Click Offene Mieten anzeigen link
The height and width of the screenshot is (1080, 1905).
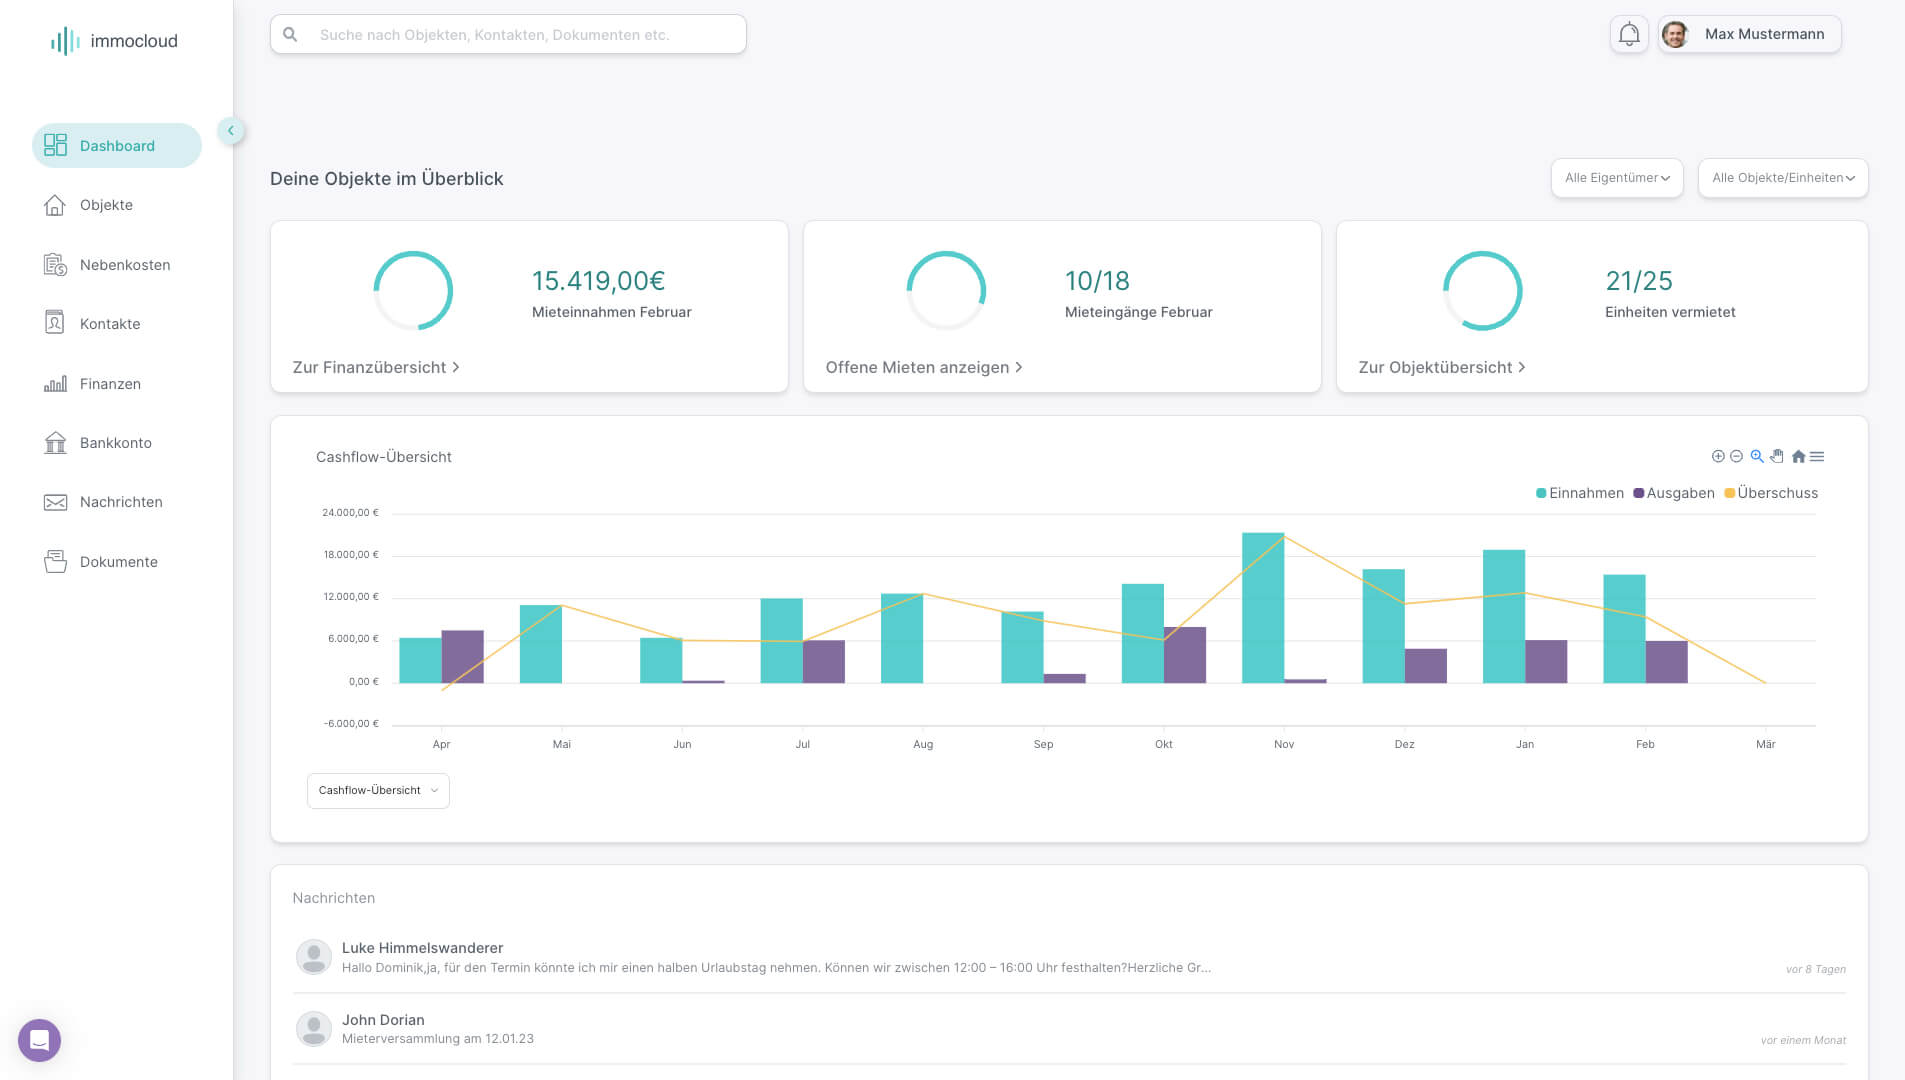point(924,368)
